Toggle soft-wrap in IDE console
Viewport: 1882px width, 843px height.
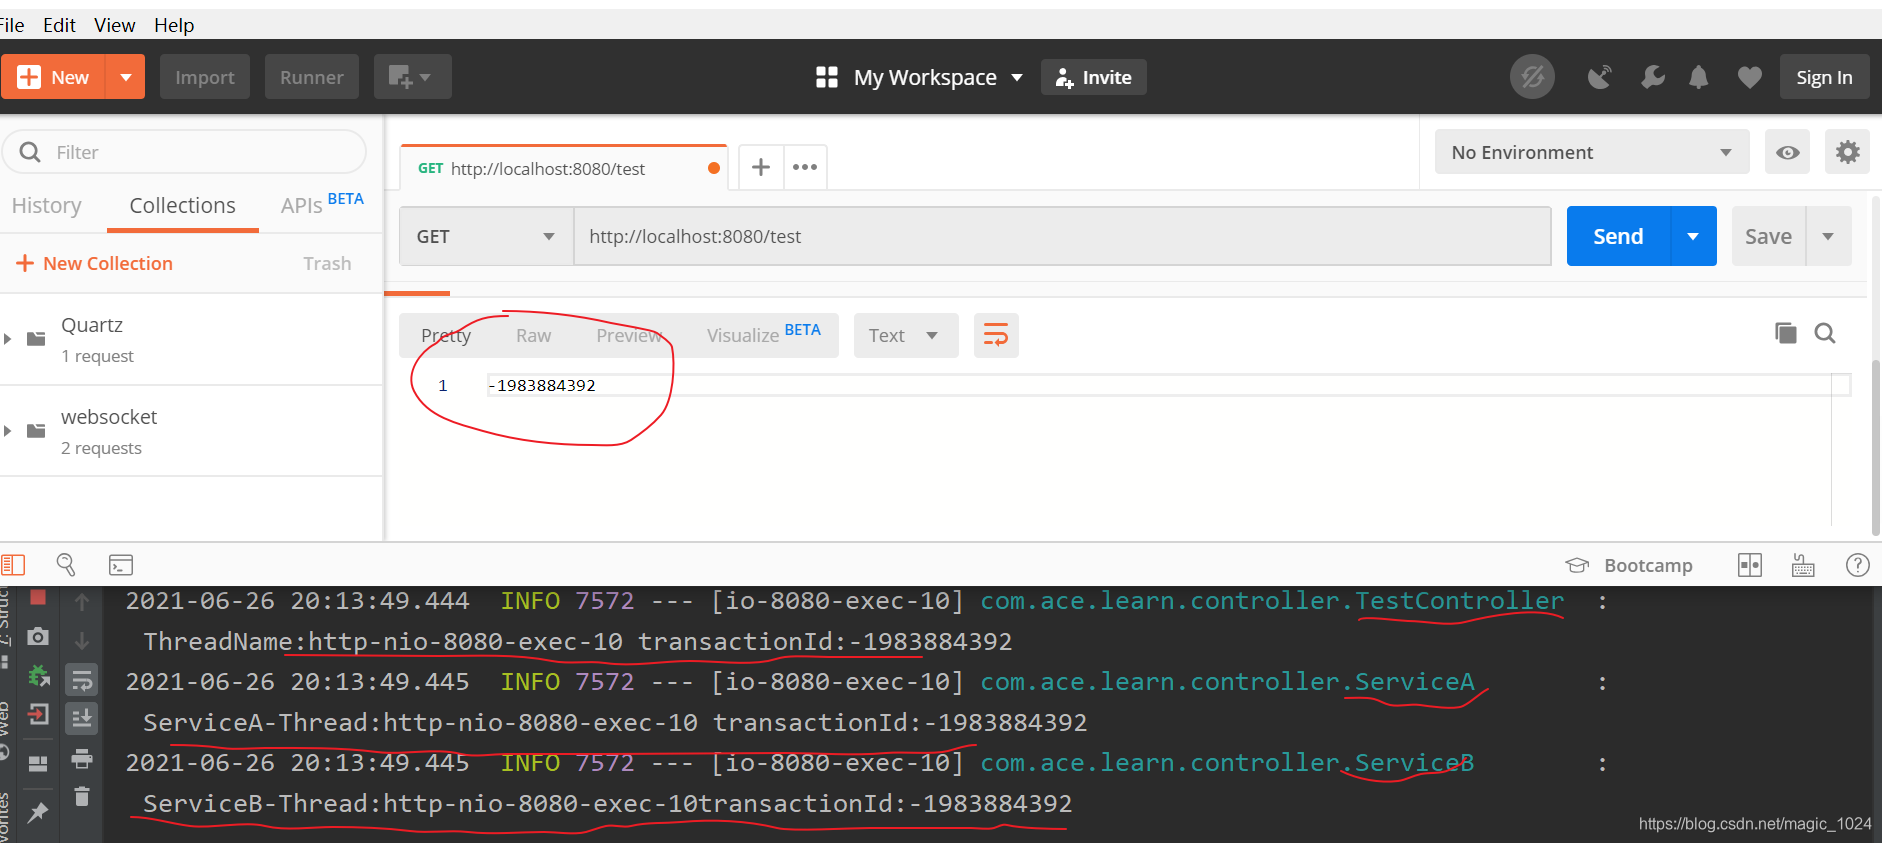pos(82,681)
